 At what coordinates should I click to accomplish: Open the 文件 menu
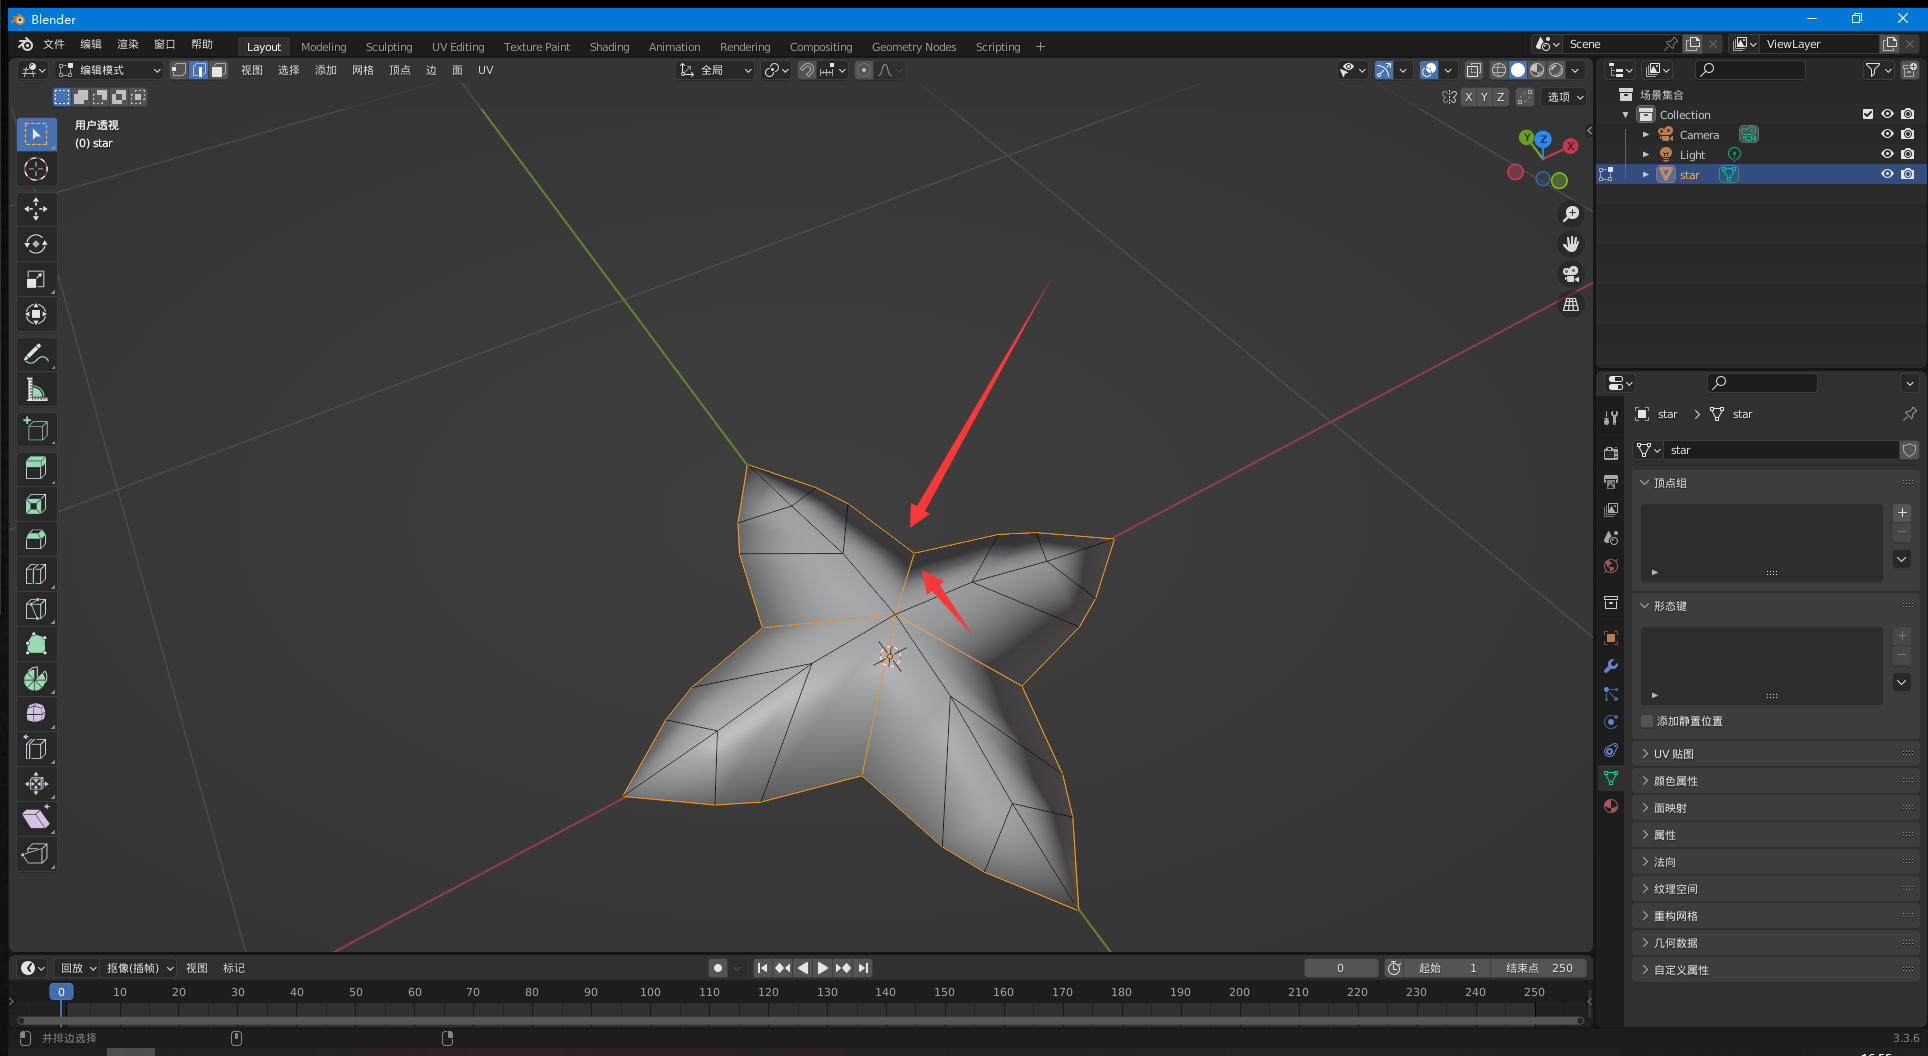(x=54, y=44)
